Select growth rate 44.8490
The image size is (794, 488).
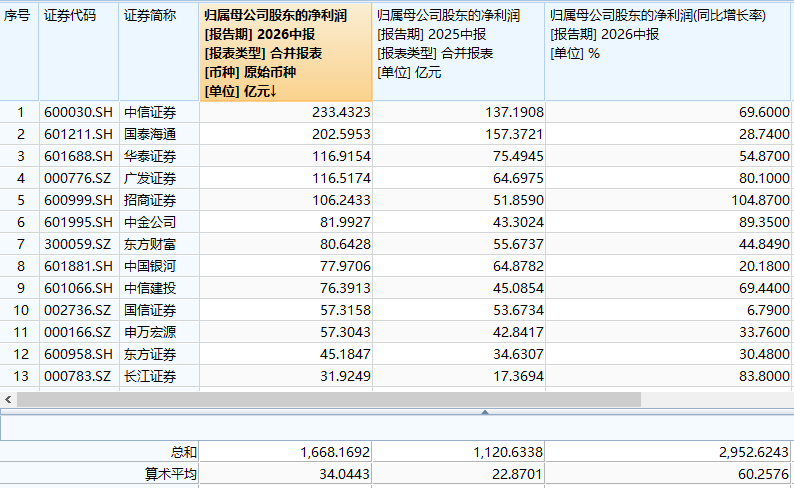[x=764, y=244]
